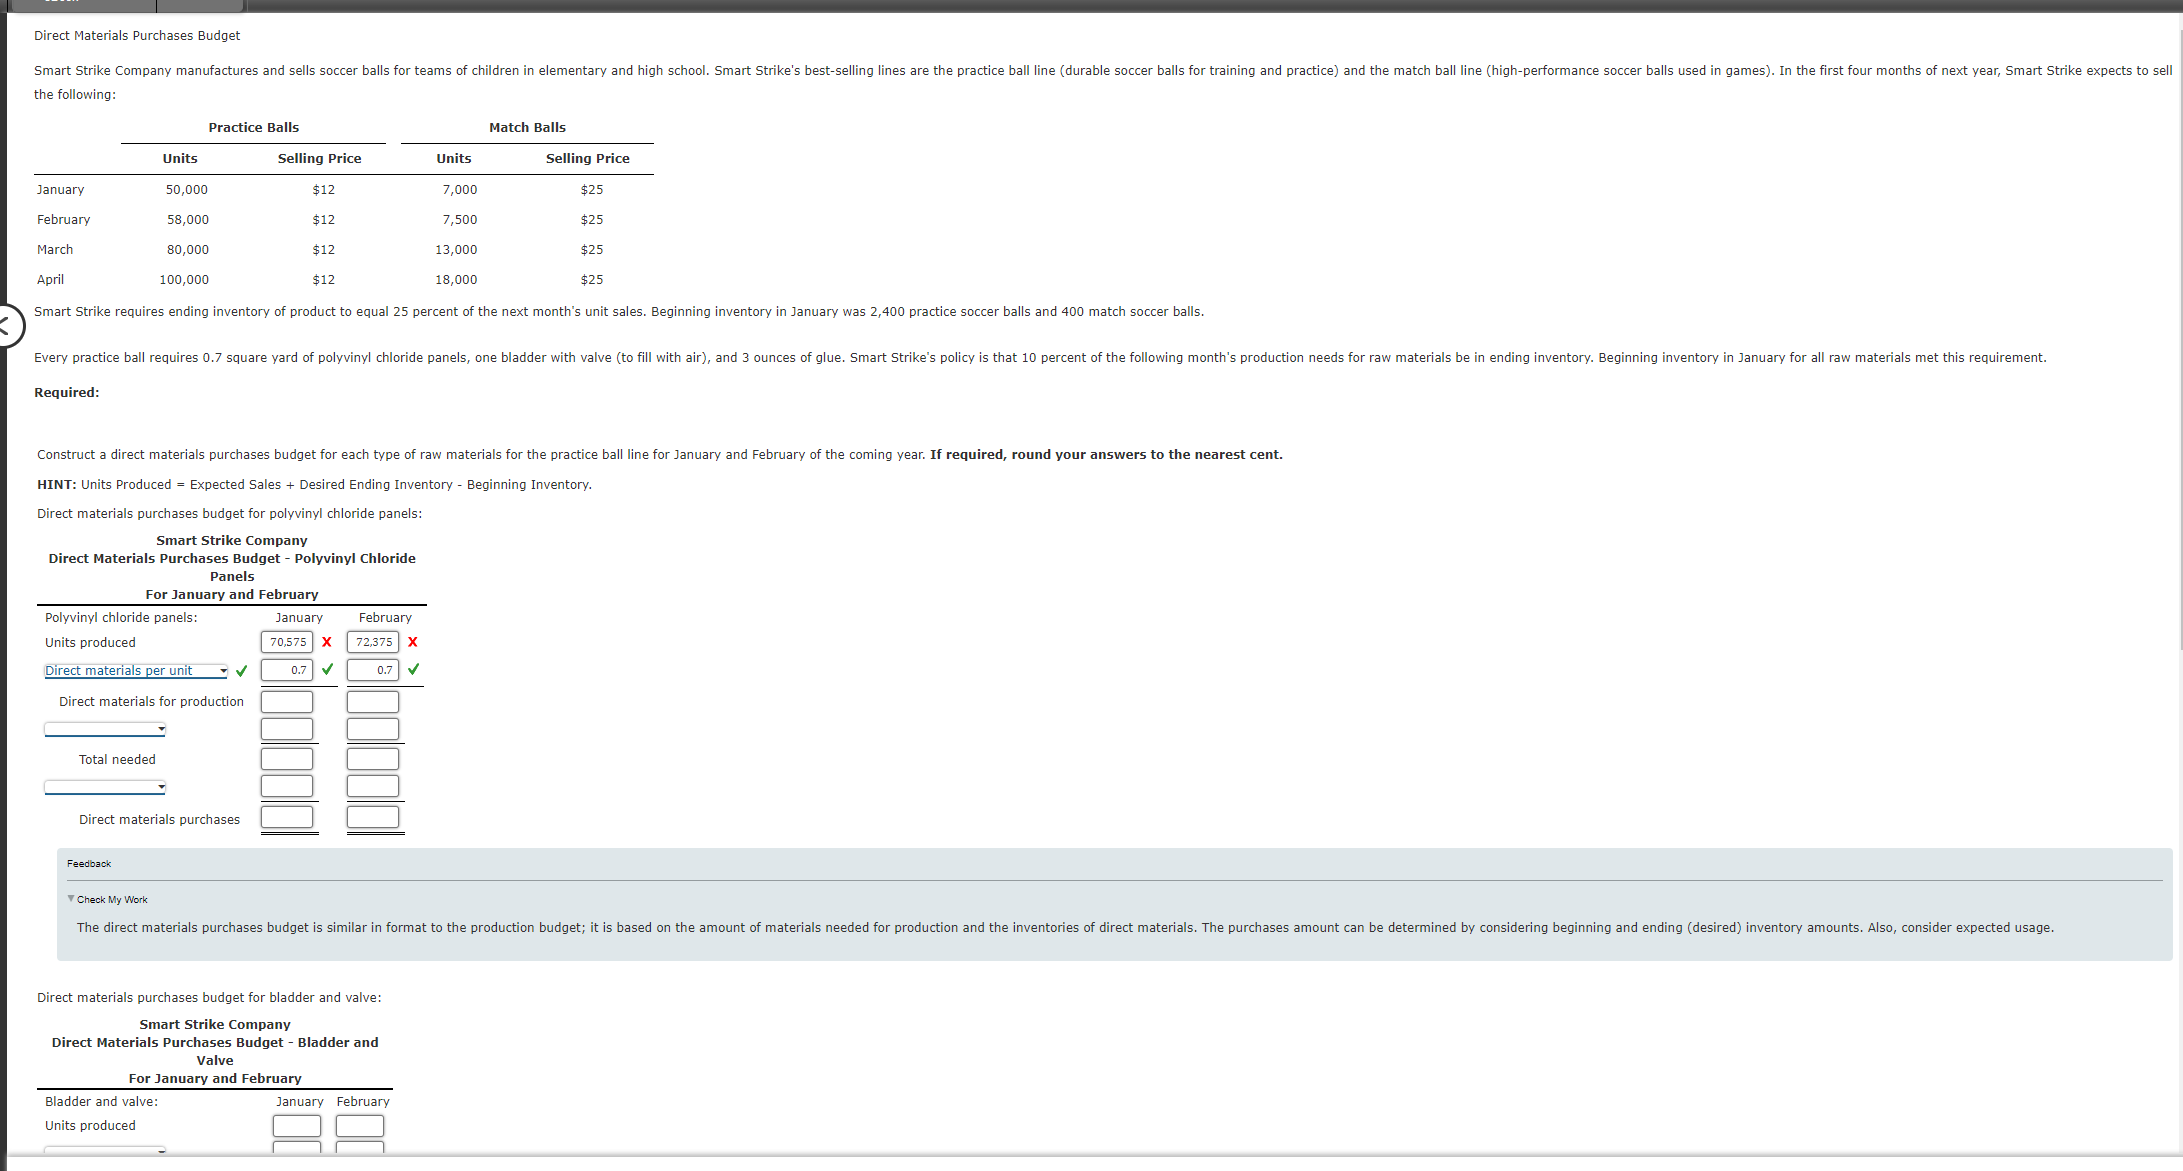Collapse the Check My Work triangle
2183x1171 pixels.
71,899
